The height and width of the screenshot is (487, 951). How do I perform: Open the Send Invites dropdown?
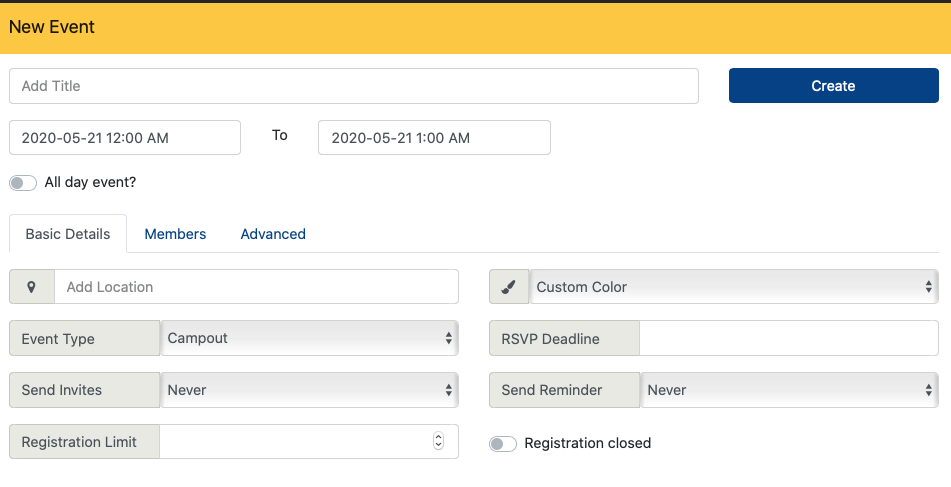click(309, 390)
